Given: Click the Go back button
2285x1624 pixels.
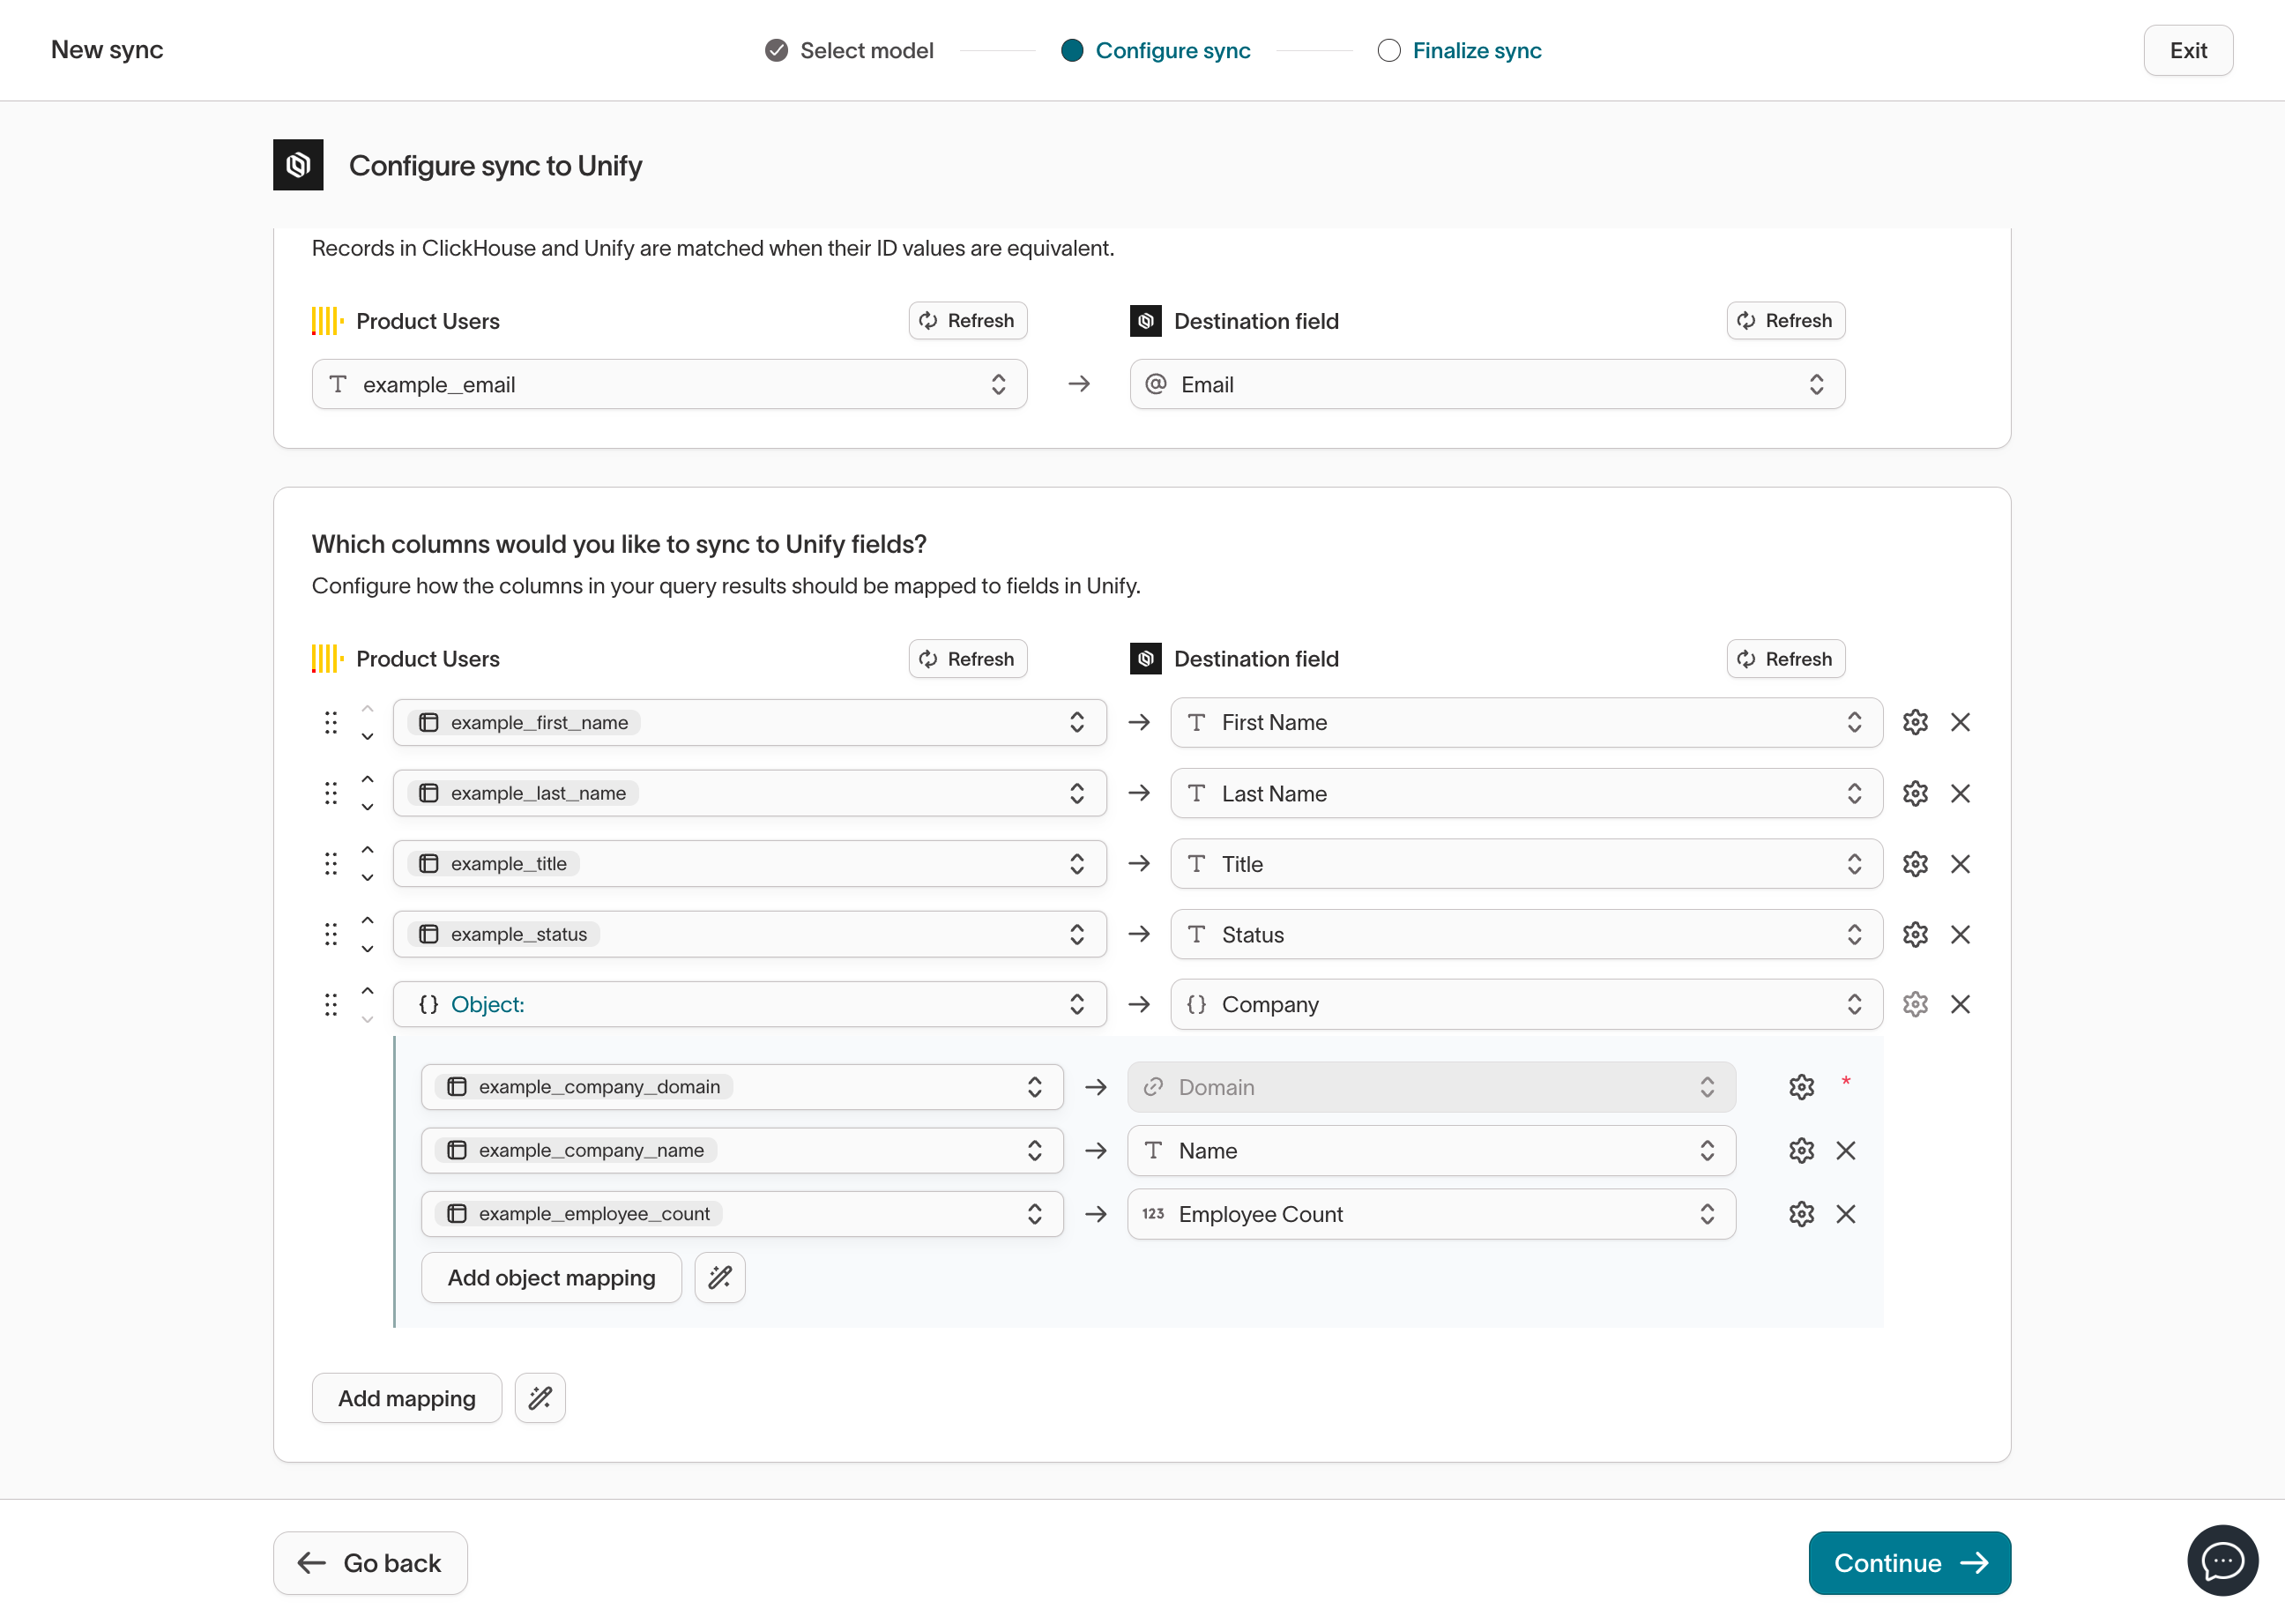Looking at the screenshot, I should tap(370, 1562).
